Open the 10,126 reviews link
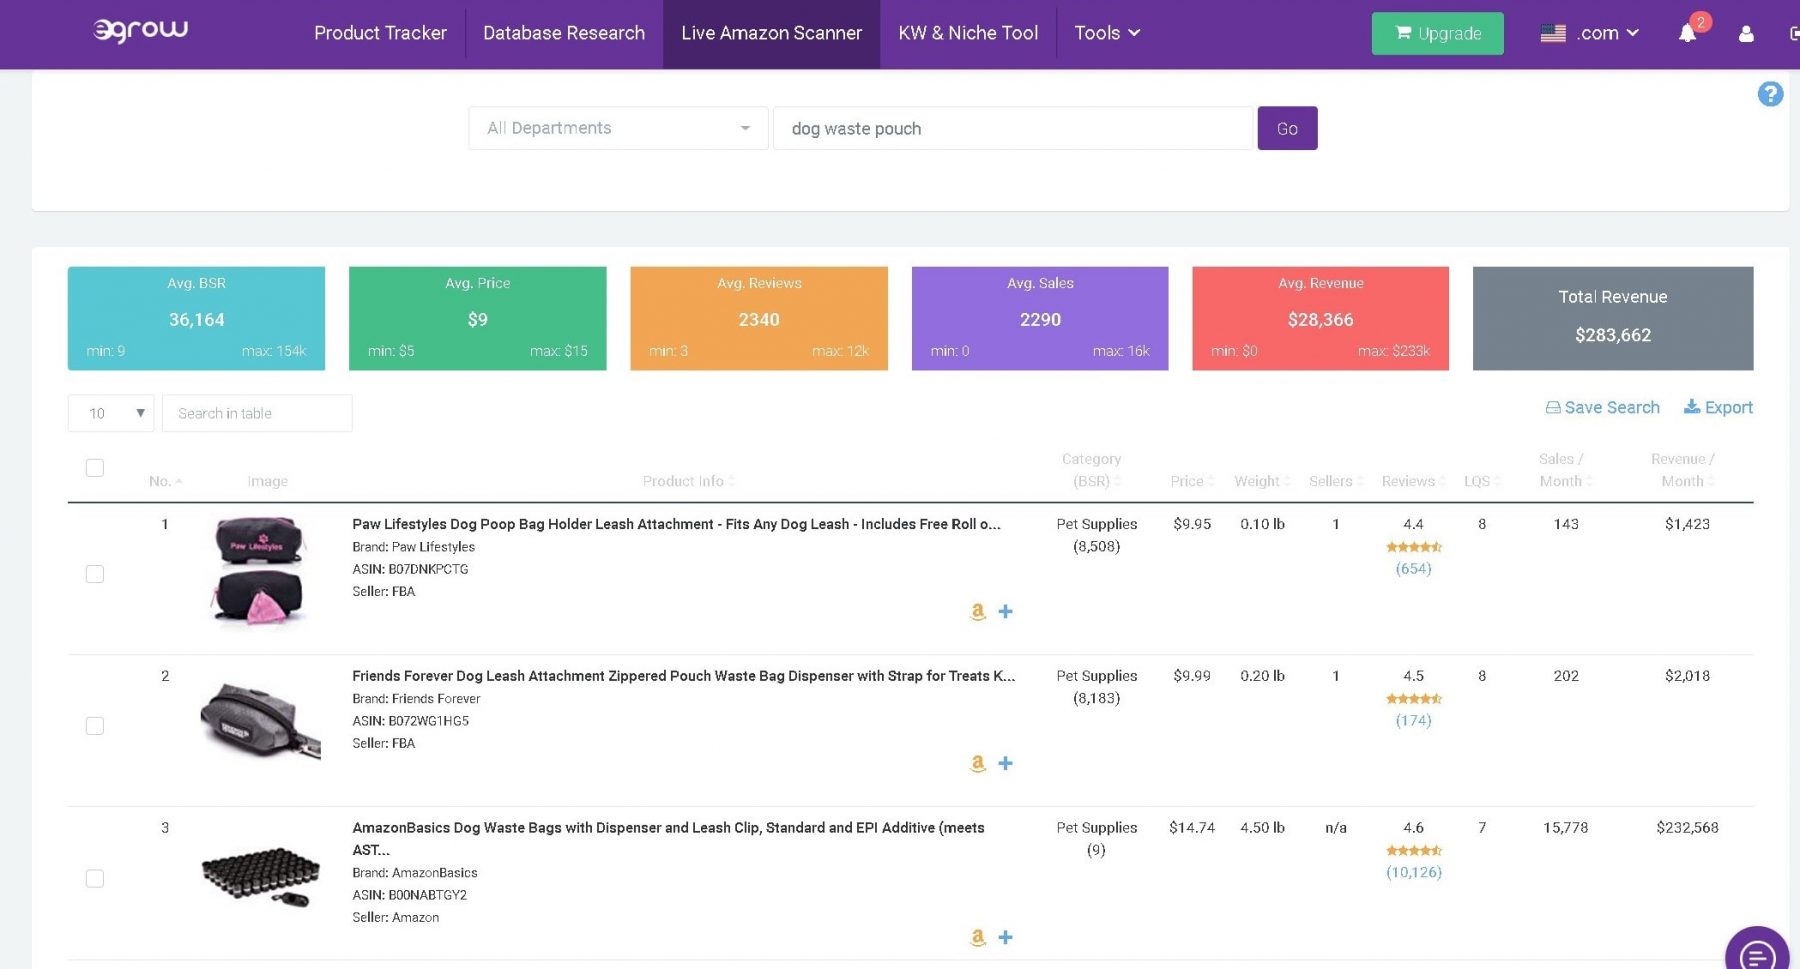The width and height of the screenshot is (1800, 969). pyautogui.click(x=1413, y=873)
